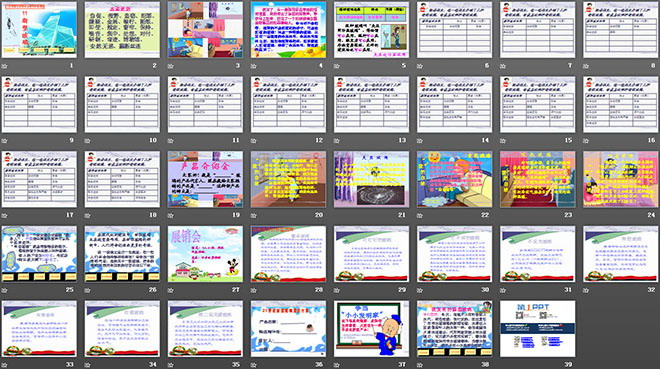The image size is (660, 369).
Task: Click the animation star icon under slide 1
Action: point(5,66)
